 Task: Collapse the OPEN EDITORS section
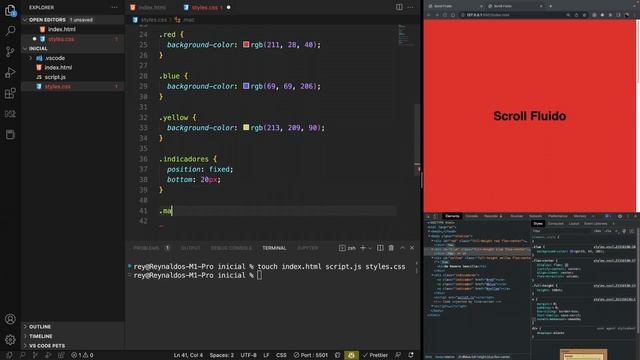point(47,20)
